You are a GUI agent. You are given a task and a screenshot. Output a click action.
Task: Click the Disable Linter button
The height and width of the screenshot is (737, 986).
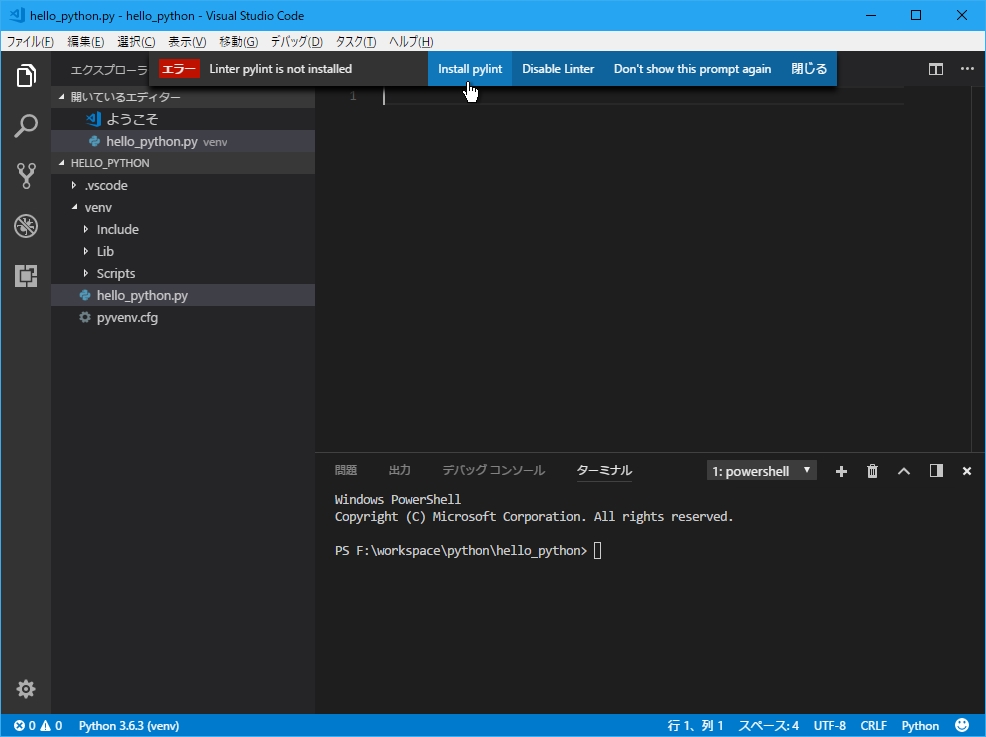coord(558,69)
